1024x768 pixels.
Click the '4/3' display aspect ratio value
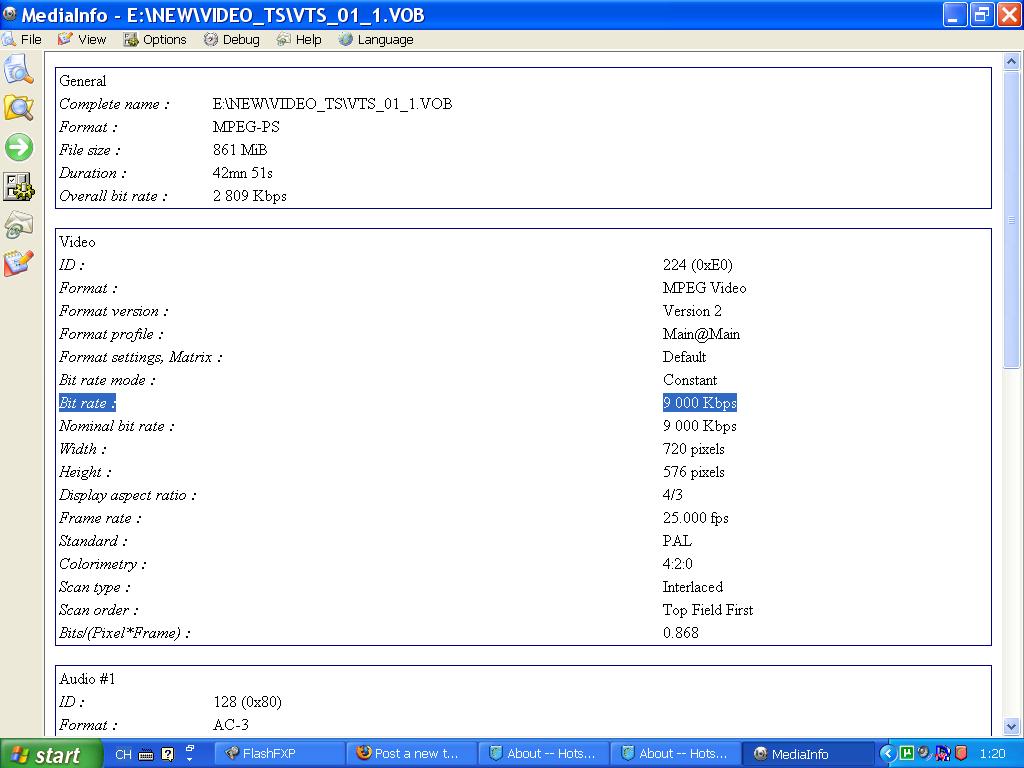pos(672,495)
